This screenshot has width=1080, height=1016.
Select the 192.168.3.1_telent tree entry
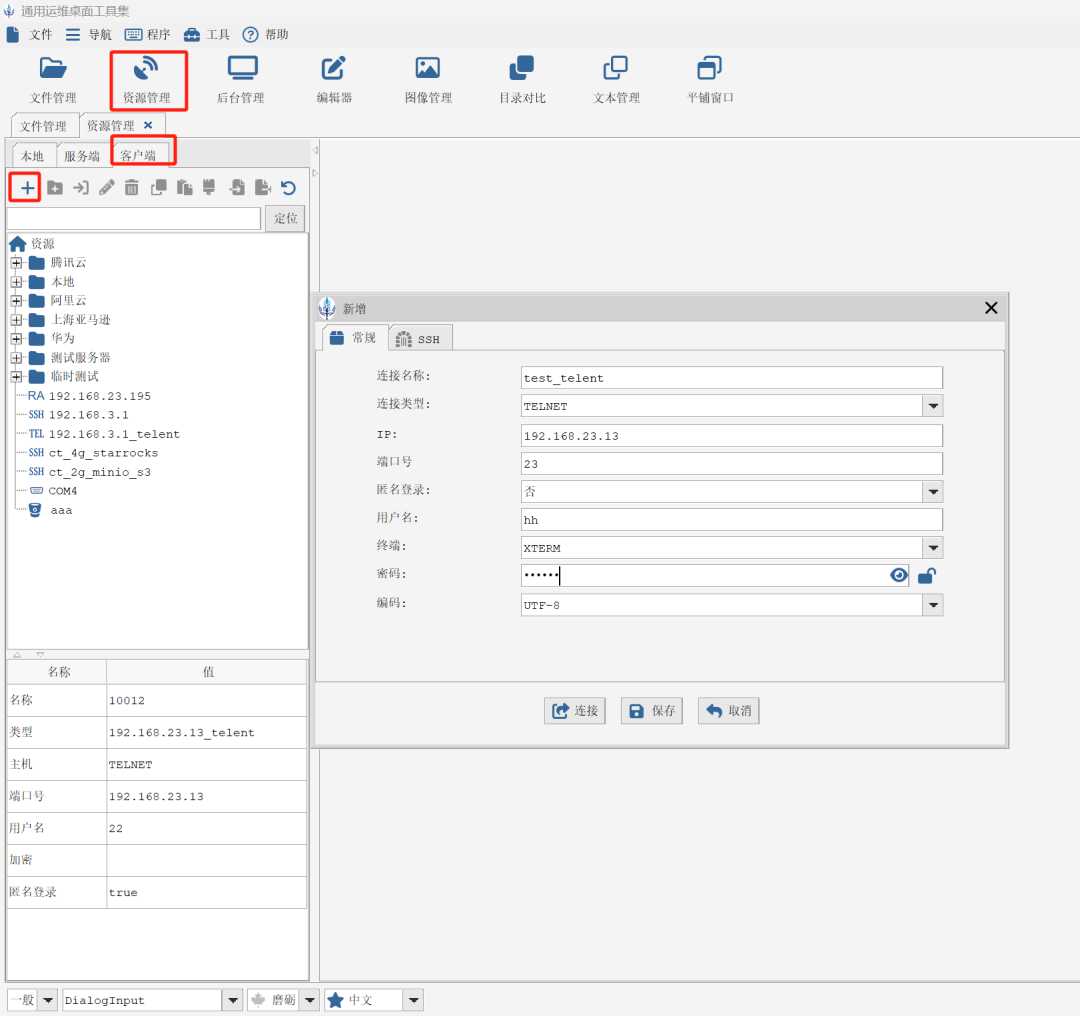104,434
